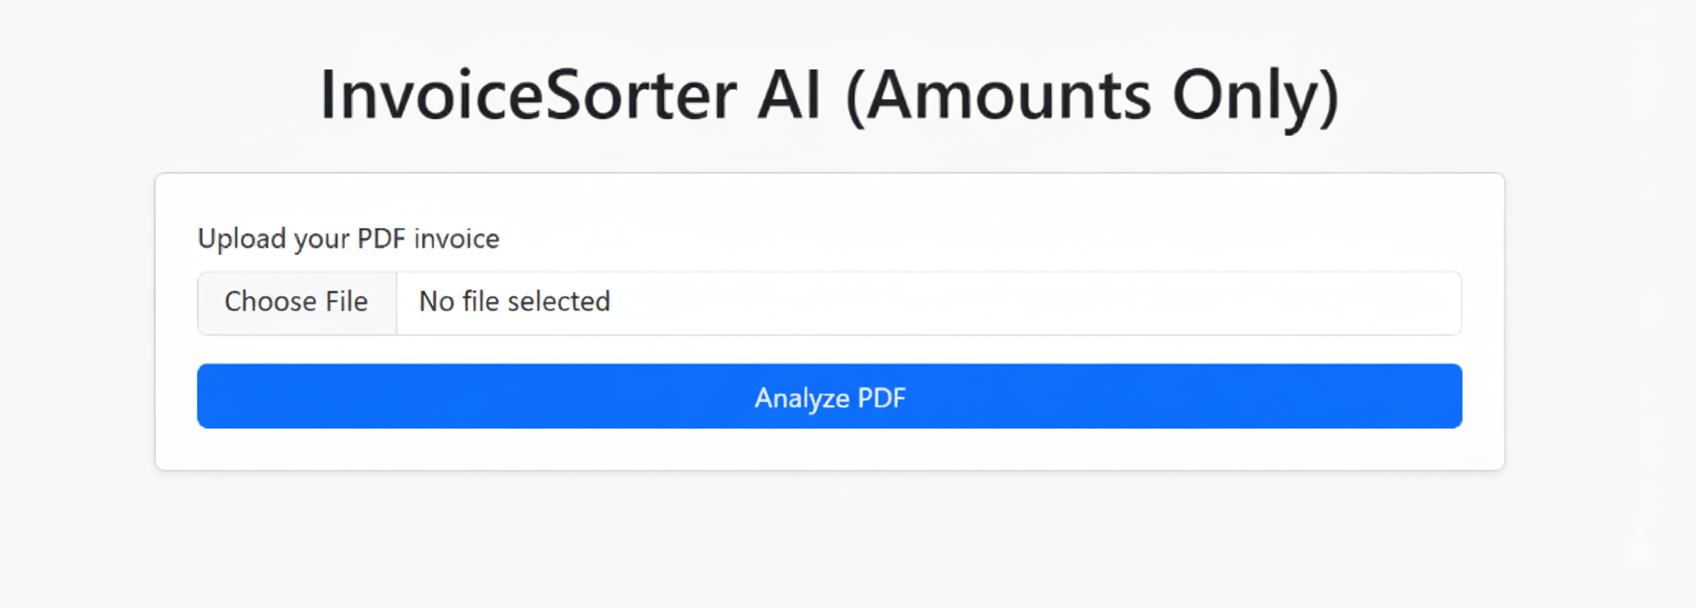The image size is (1696, 608).
Task: Click the Upload your PDF invoice label
Action: click(x=348, y=239)
